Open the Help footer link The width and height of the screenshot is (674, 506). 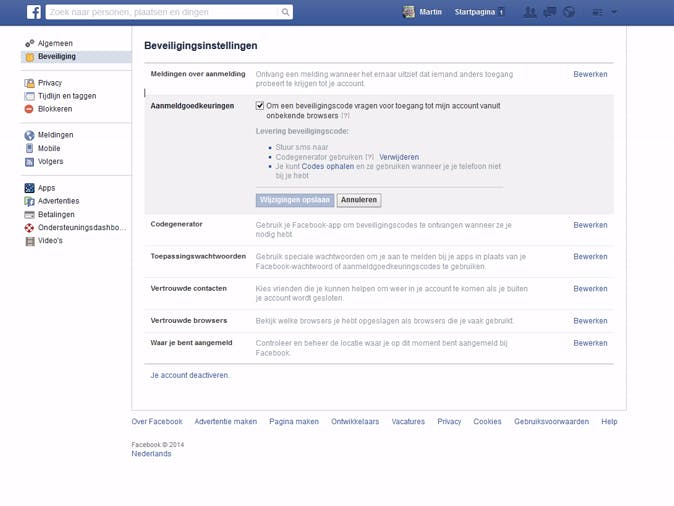(609, 422)
